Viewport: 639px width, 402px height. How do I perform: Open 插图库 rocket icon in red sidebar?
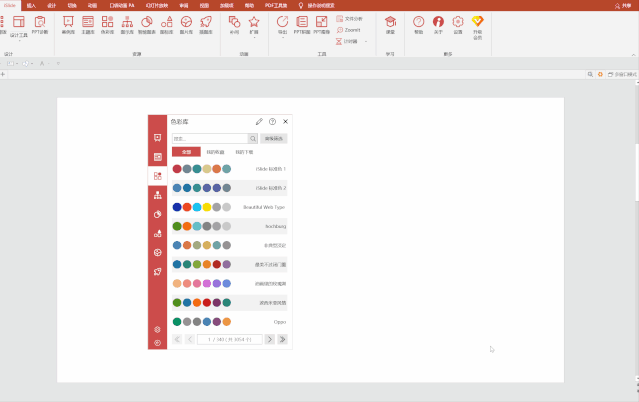(x=158, y=272)
